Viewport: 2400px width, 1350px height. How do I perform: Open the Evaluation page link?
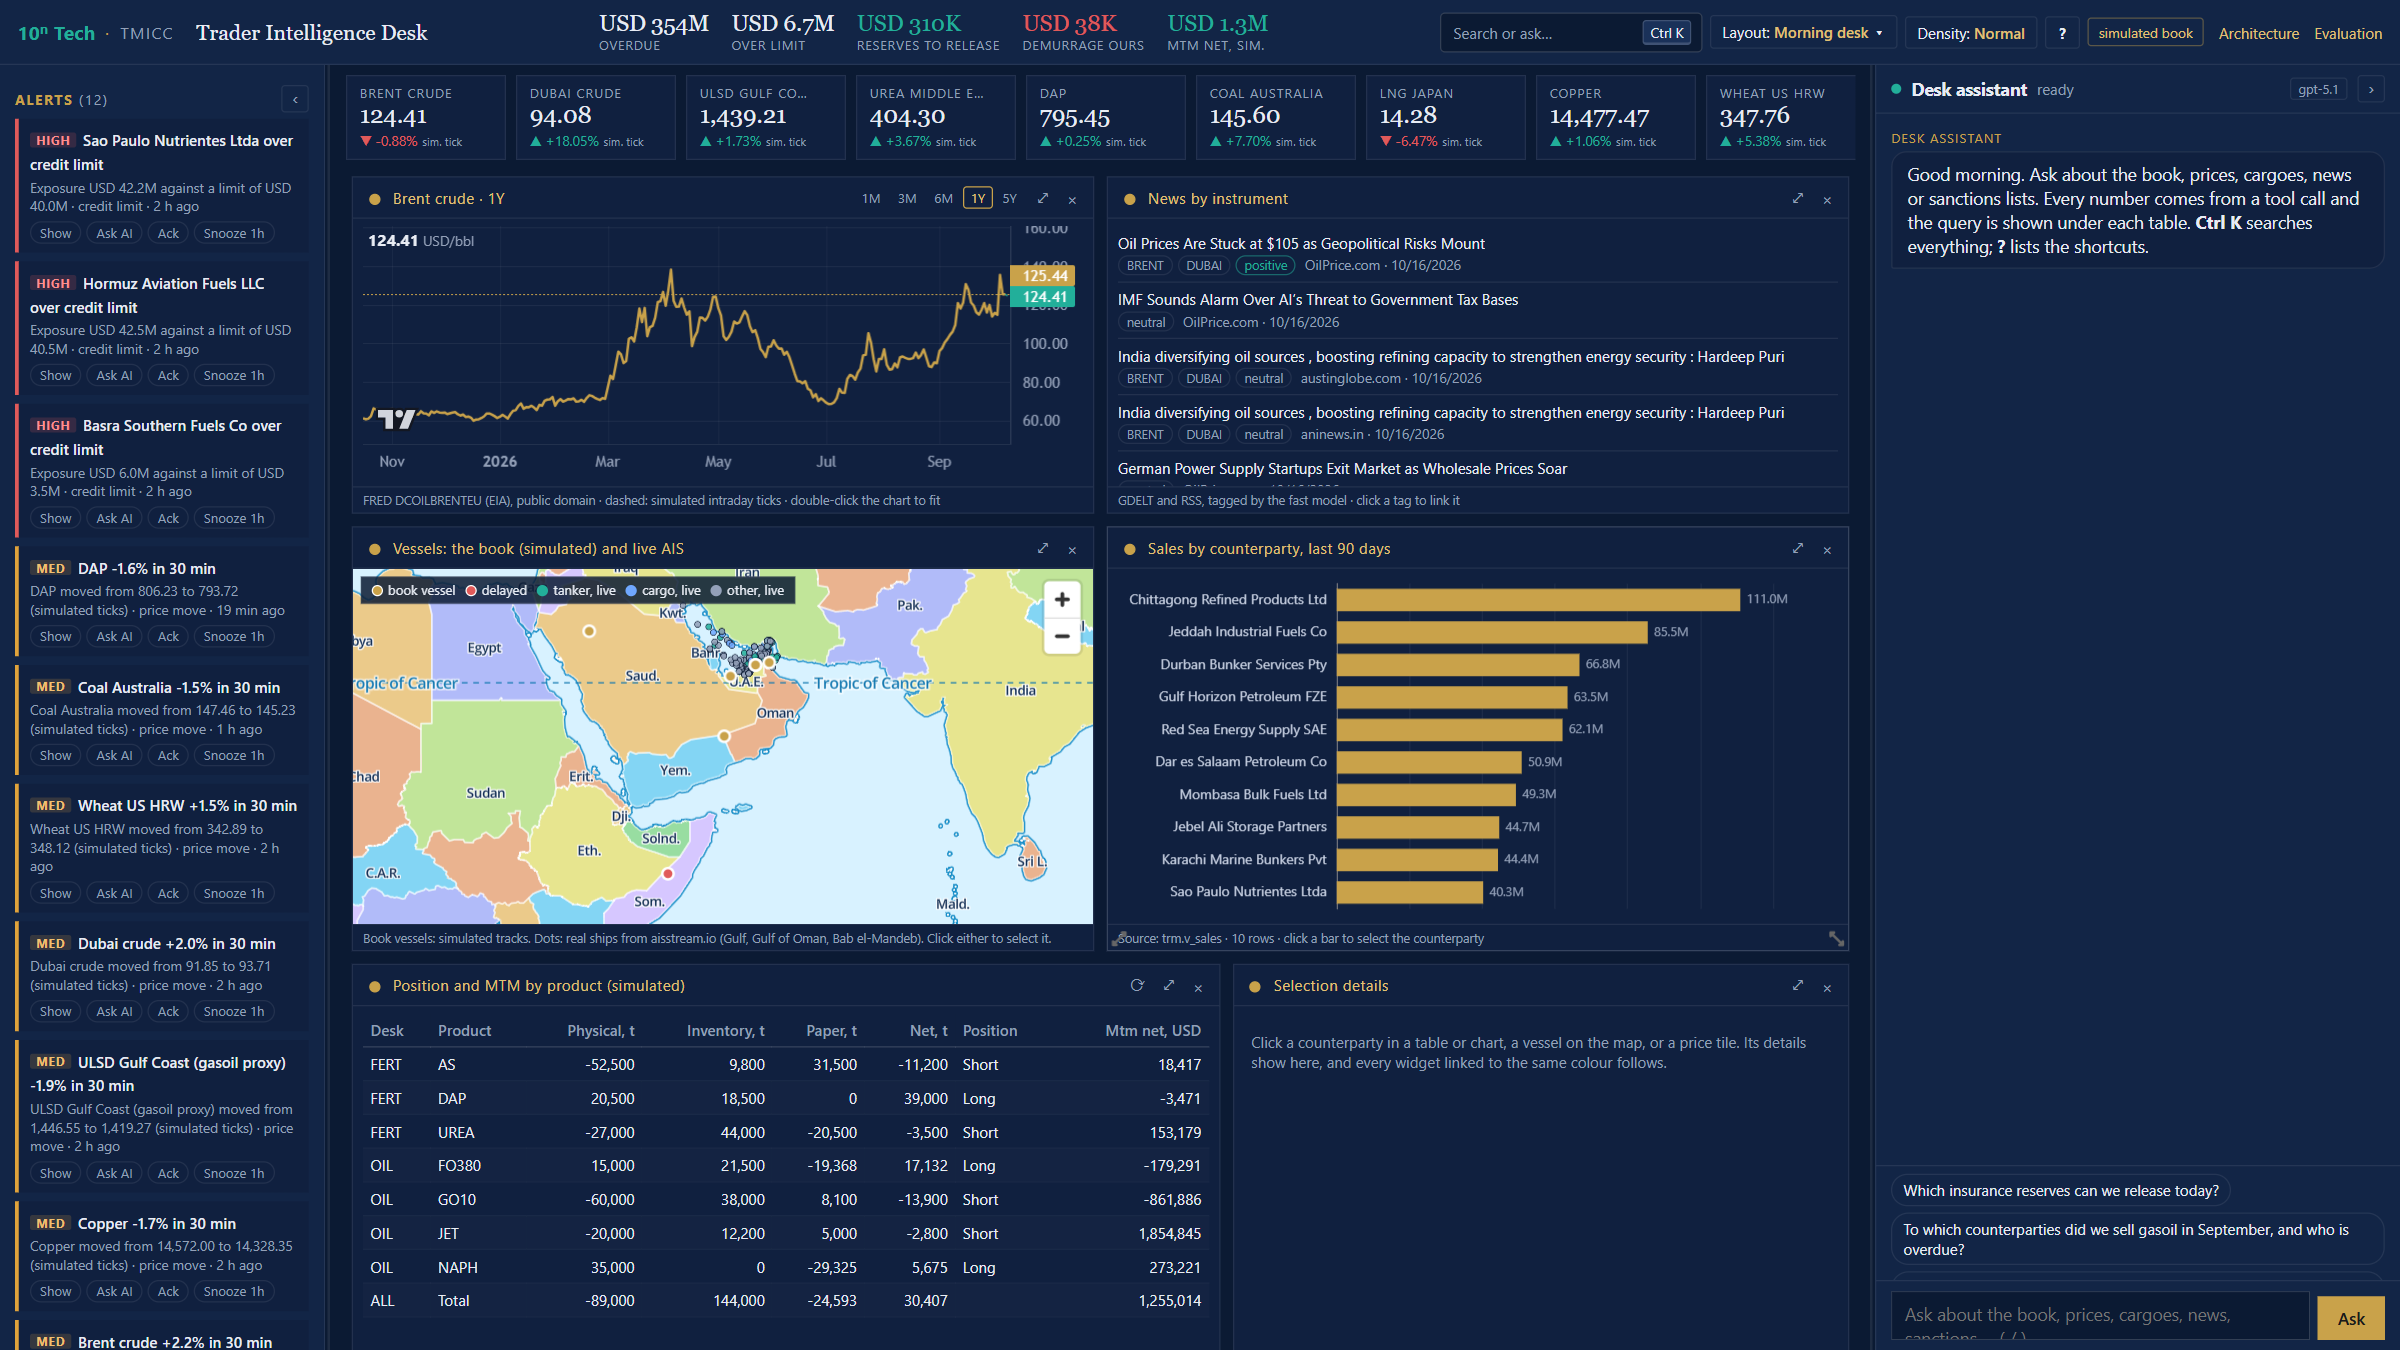point(2348,33)
